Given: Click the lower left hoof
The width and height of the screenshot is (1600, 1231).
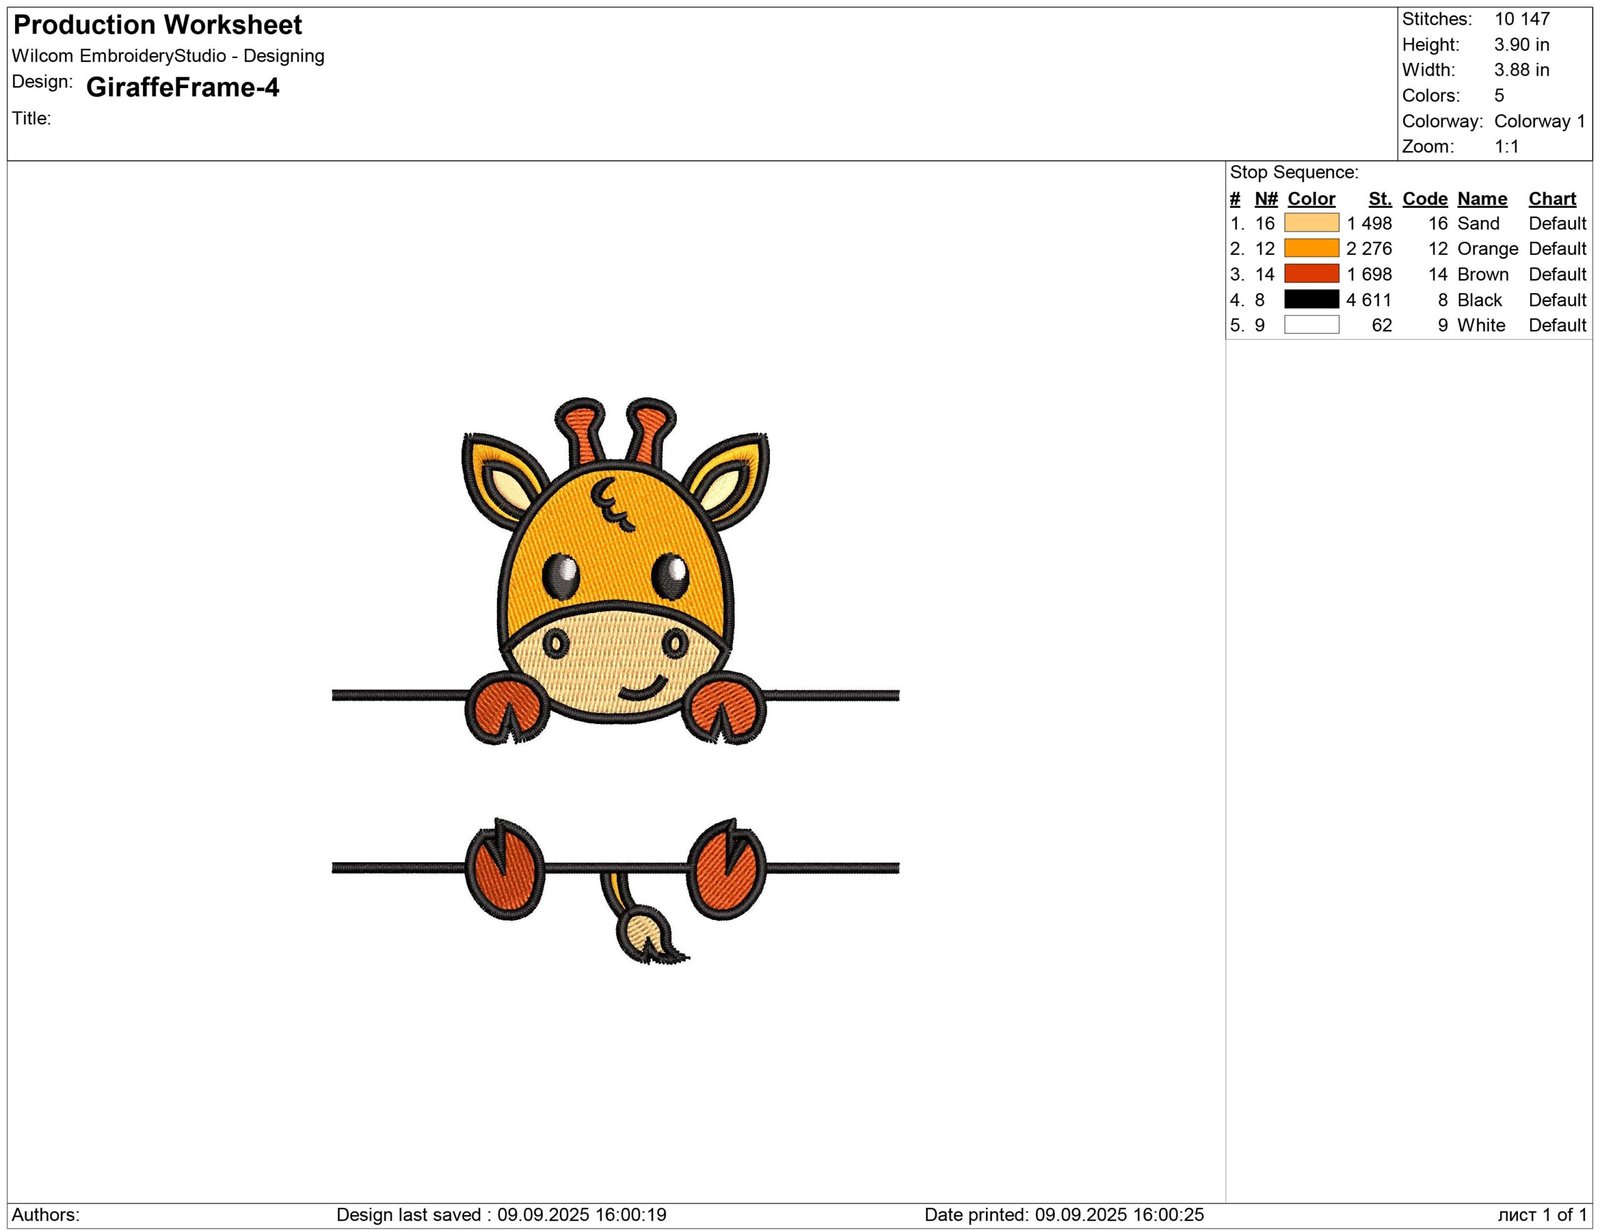Looking at the screenshot, I should pyautogui.click(x=505, y=868).
